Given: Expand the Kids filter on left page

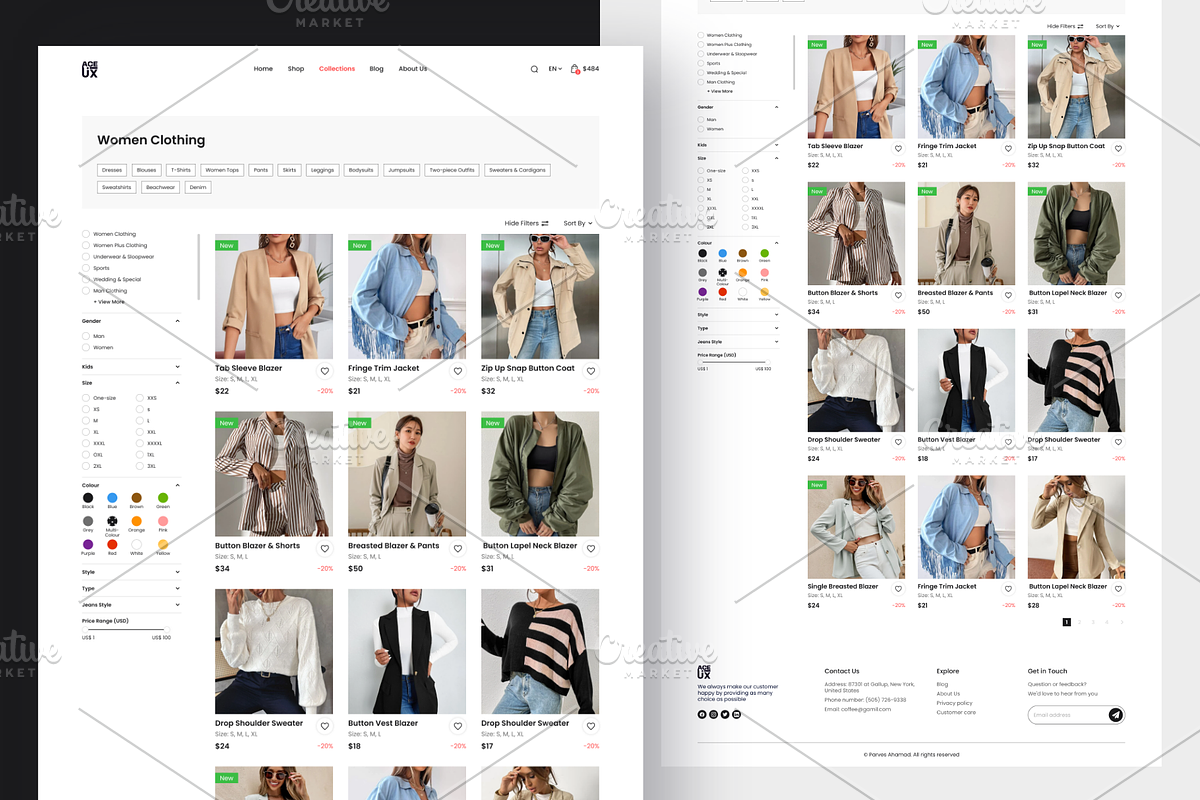Looking at the screenshot, I should pyautogui.click(x=178, y=367).
